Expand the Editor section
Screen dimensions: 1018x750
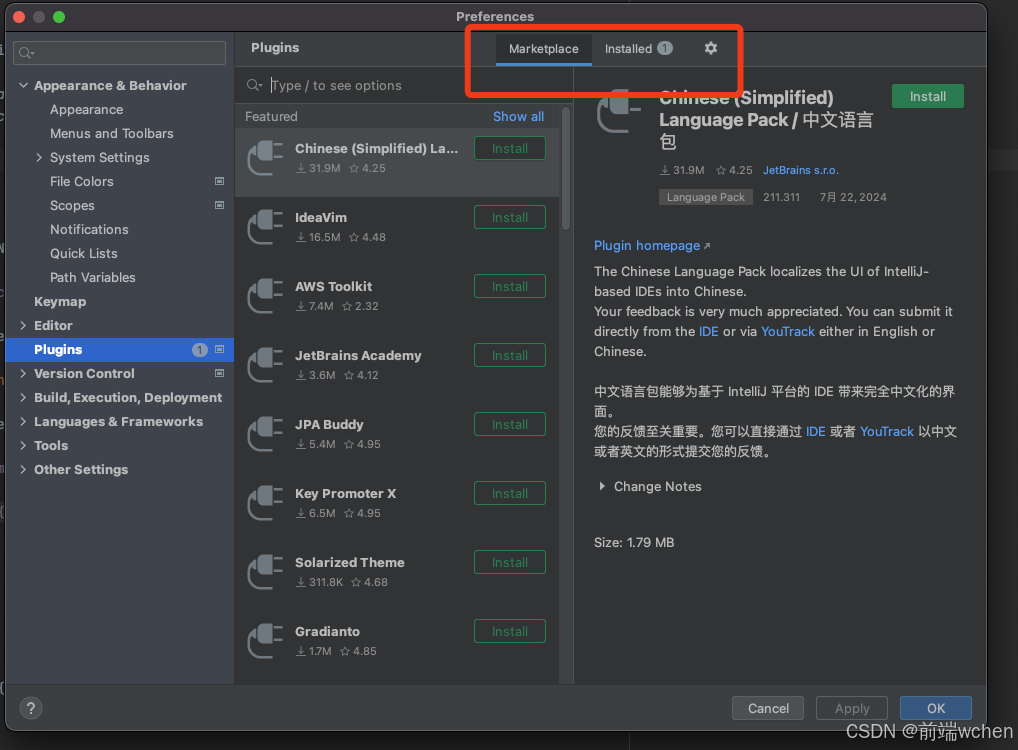pos(23,325)
